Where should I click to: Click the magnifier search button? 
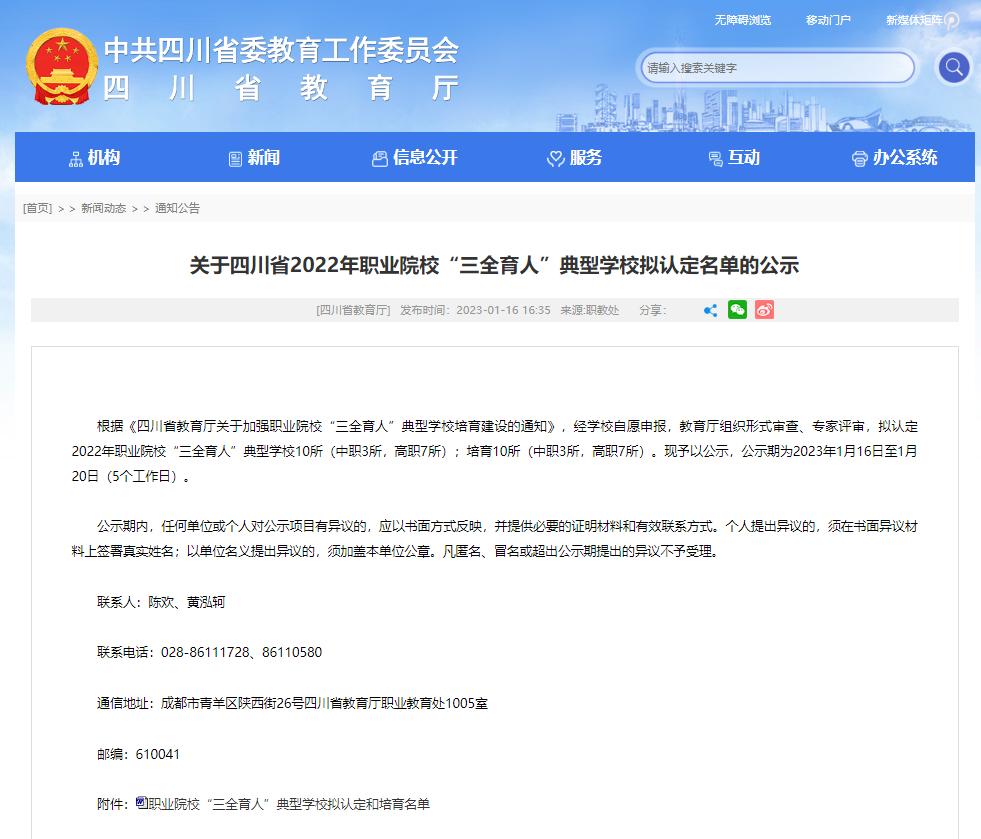pos(953,67)
